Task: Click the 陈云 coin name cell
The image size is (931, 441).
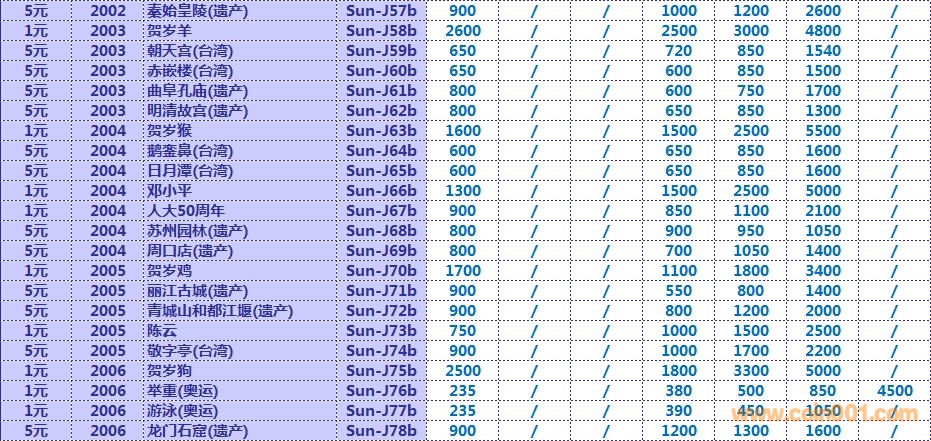Action: (163, 331)
